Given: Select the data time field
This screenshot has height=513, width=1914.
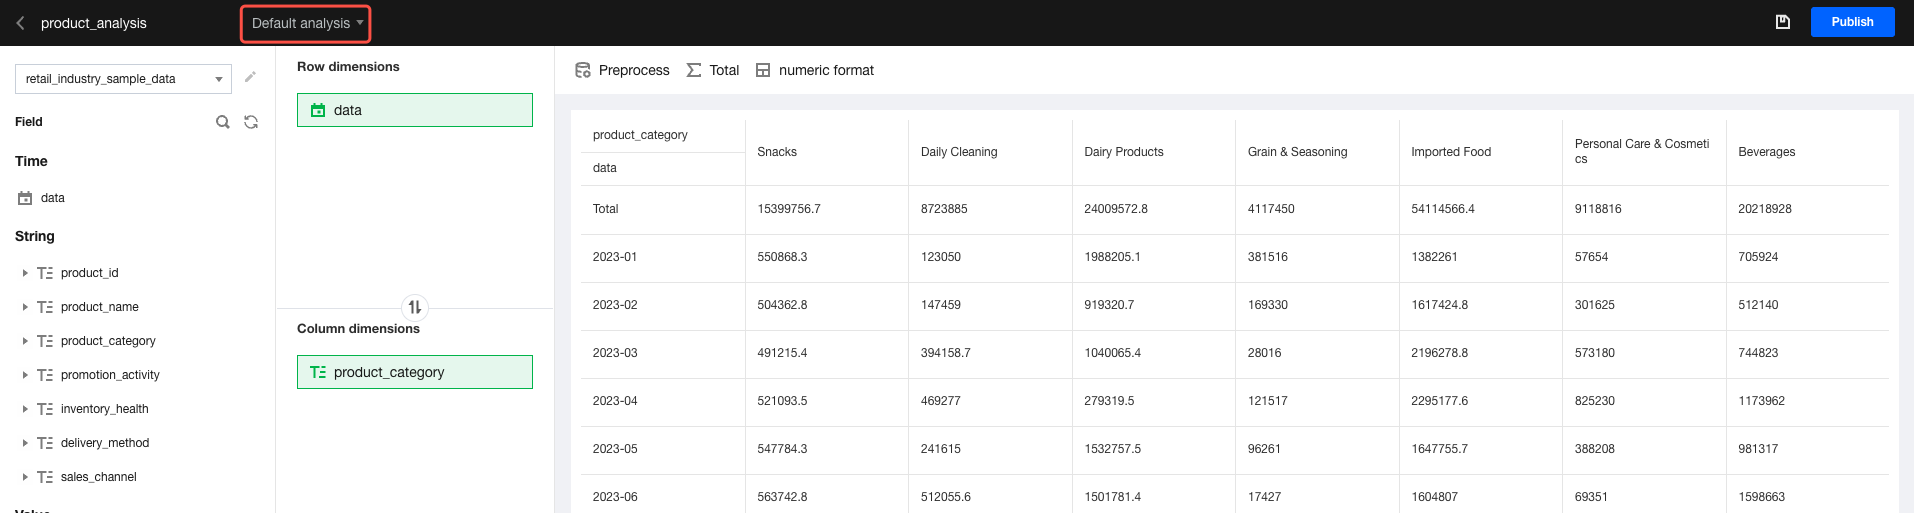Looking at the screenshot, I should 52,198.
